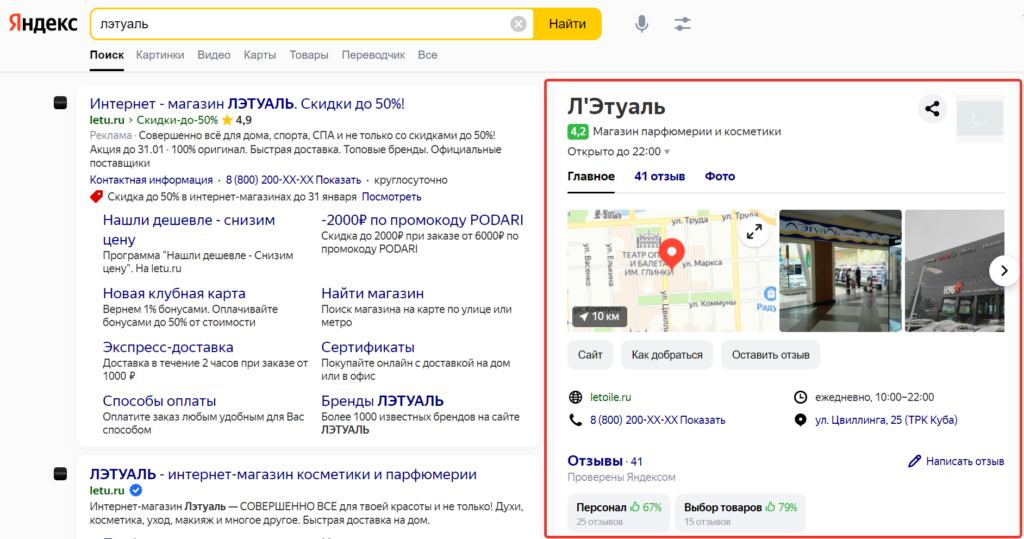Screen dimensions: 1024x539
Task: Open the Найти магазин sitelink
Action: click(x=372, y=293)
